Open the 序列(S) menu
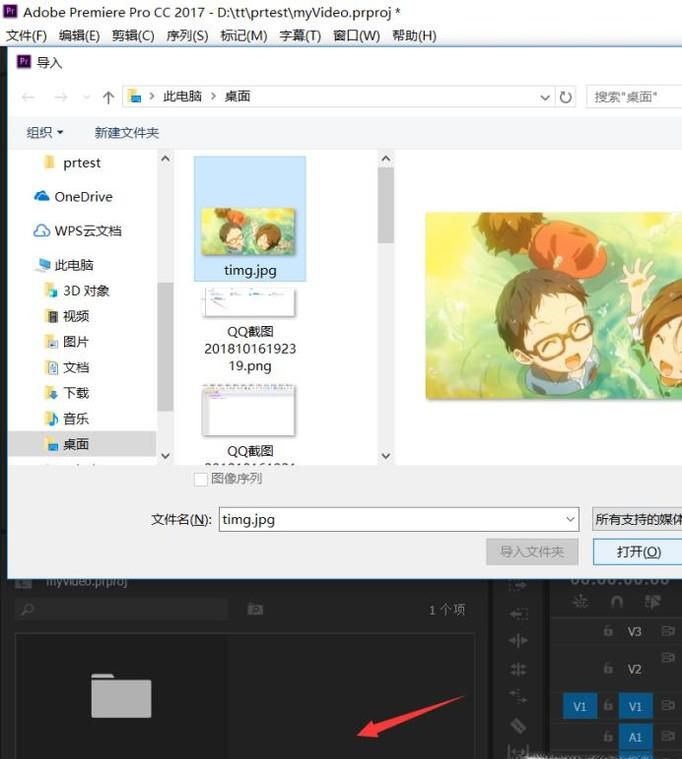Screen dimensions: 682x759 pyautogui.click(x=187, y=36)
